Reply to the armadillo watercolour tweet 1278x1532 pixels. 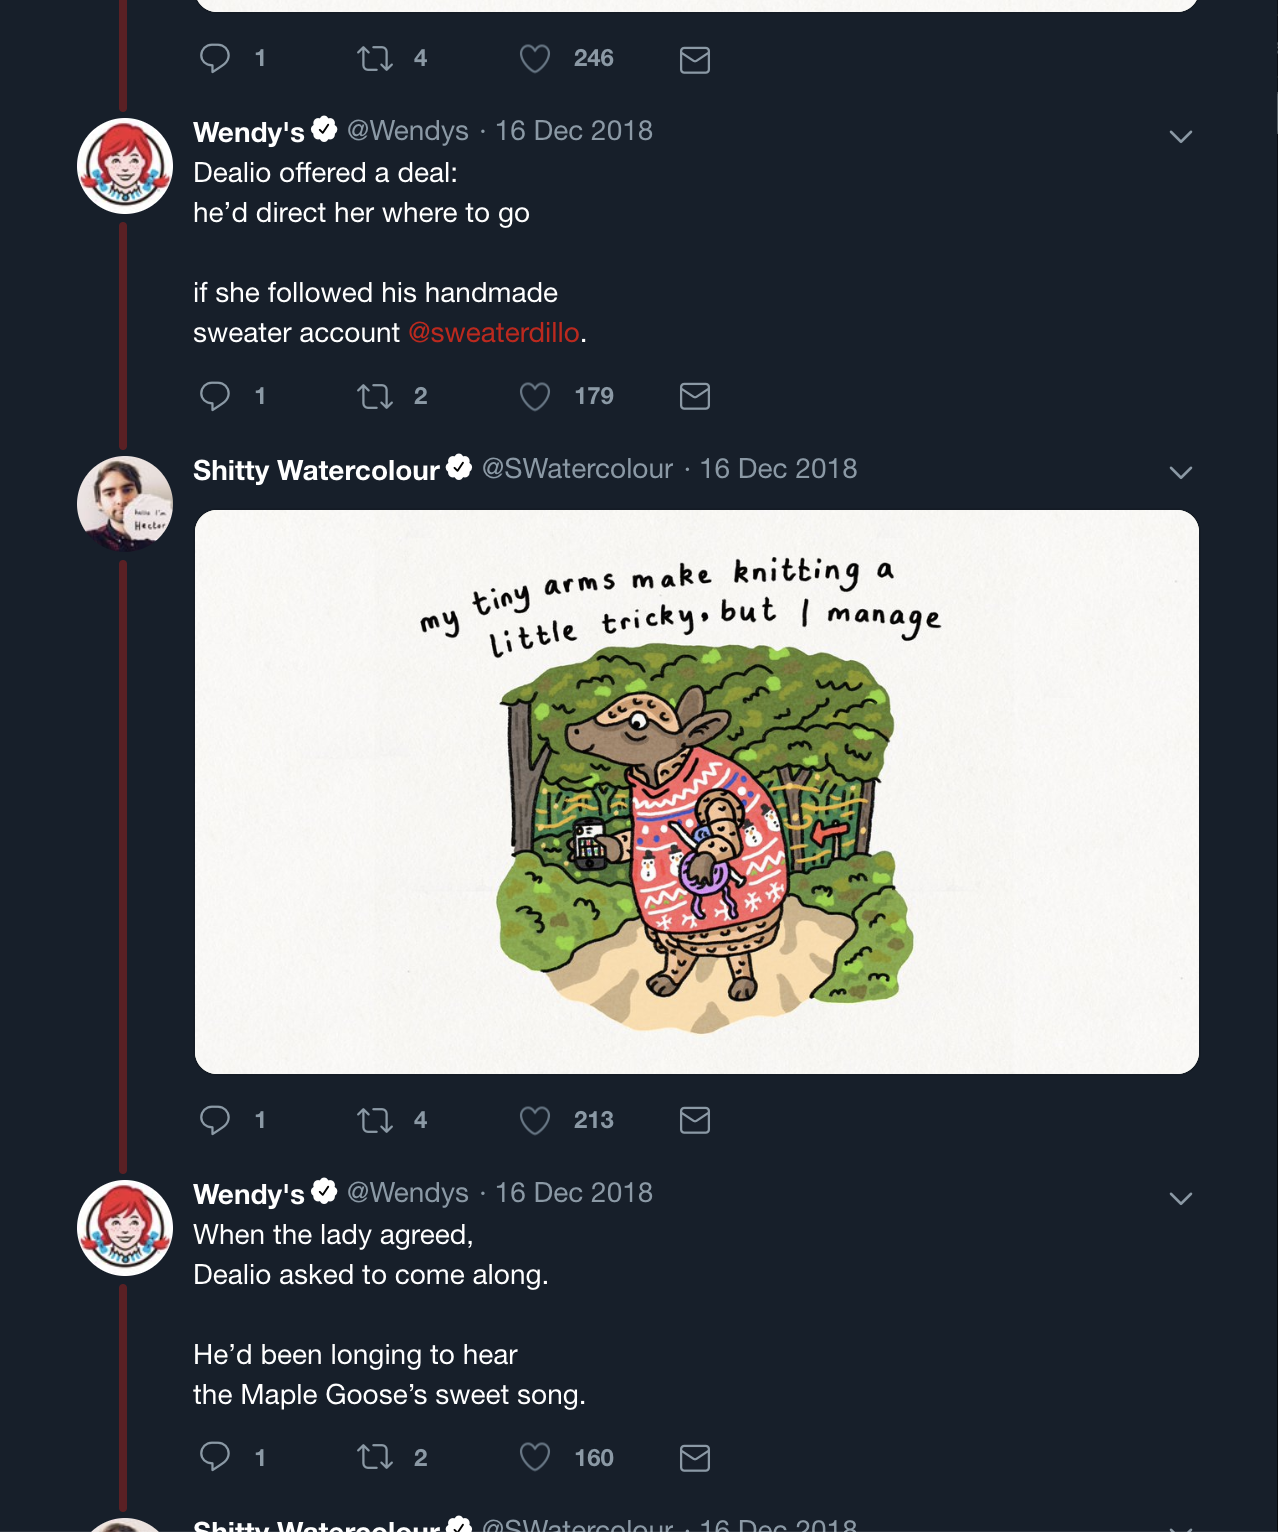(215, 1120)
